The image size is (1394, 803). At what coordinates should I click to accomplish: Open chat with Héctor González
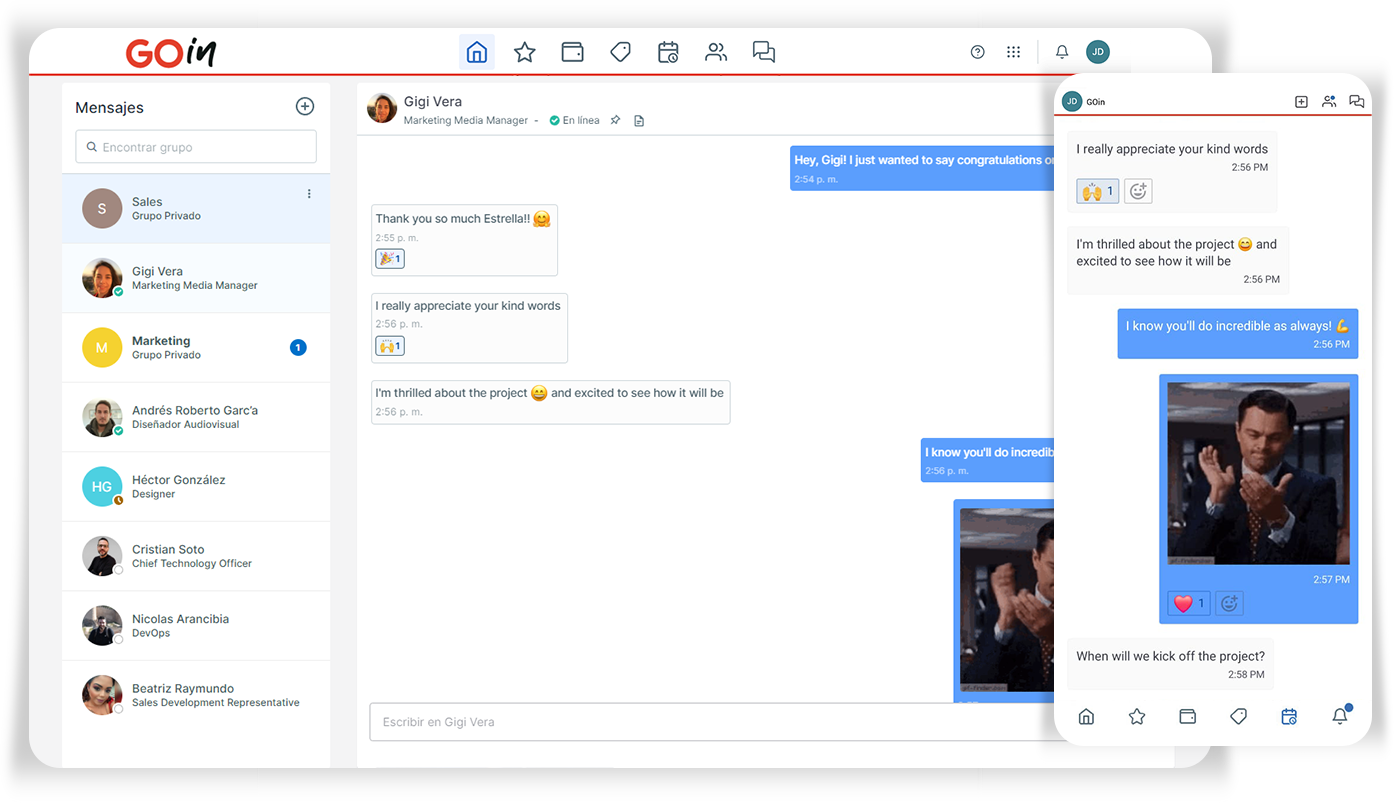(x=196, y=486)
